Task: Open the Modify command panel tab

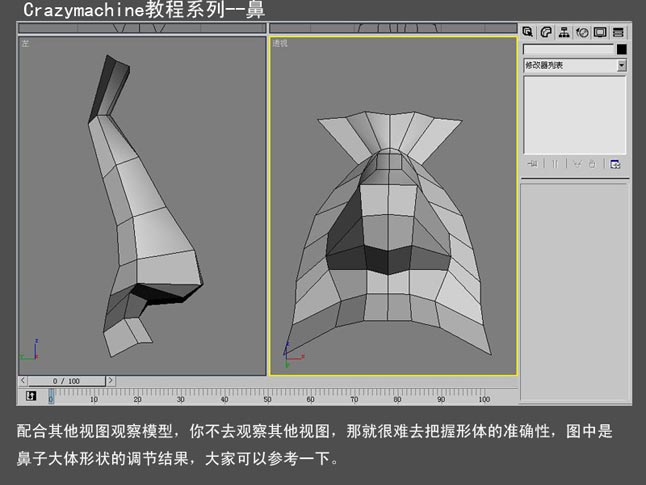Action: point(546,32)
